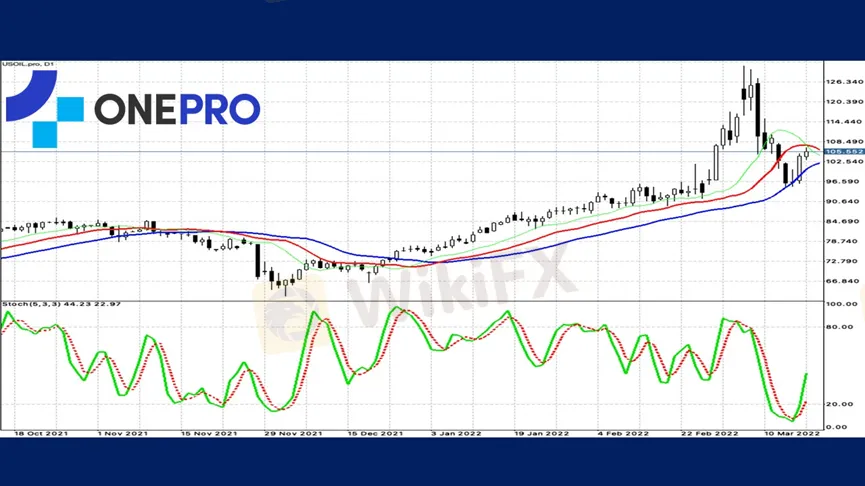Click the 1 Nov 2021 date label
This screenshot has height=486, width=865.
click(122, 434)
